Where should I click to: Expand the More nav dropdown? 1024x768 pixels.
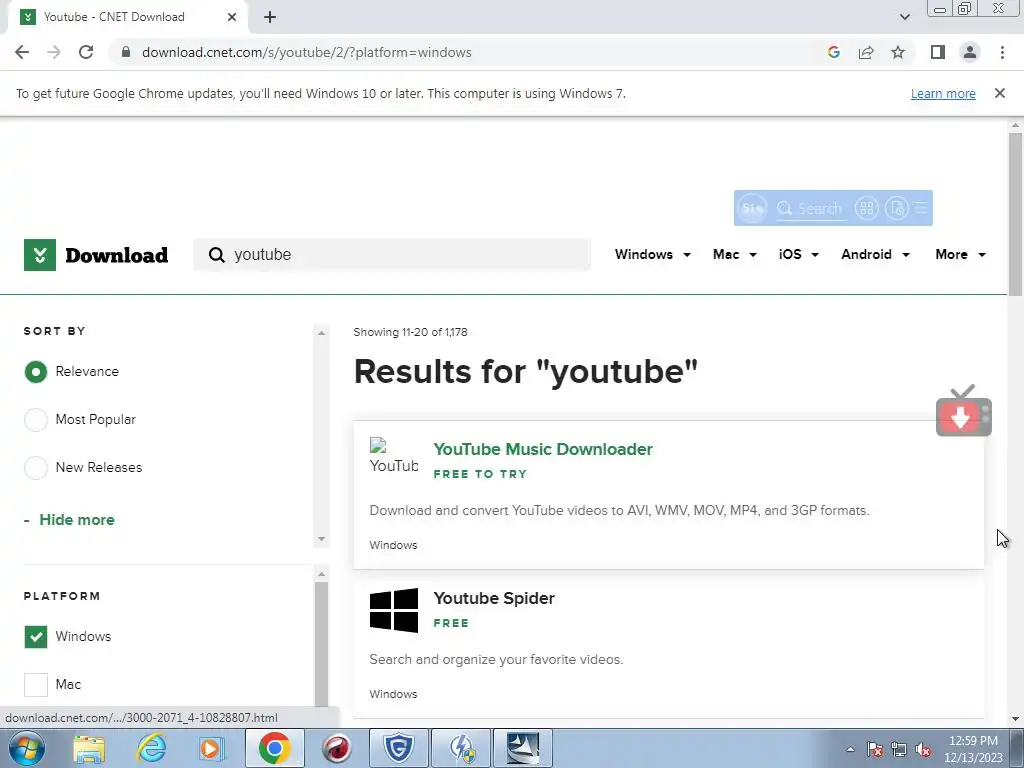pos(960,255)
